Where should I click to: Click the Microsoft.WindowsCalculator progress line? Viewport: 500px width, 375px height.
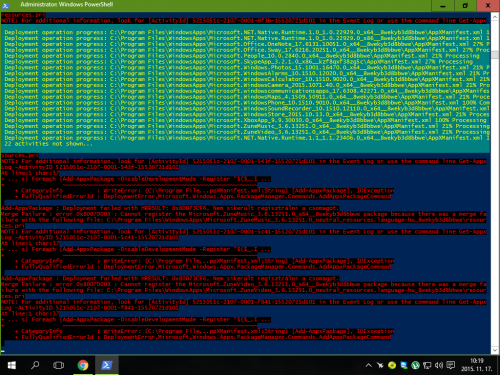click(247, 79)
